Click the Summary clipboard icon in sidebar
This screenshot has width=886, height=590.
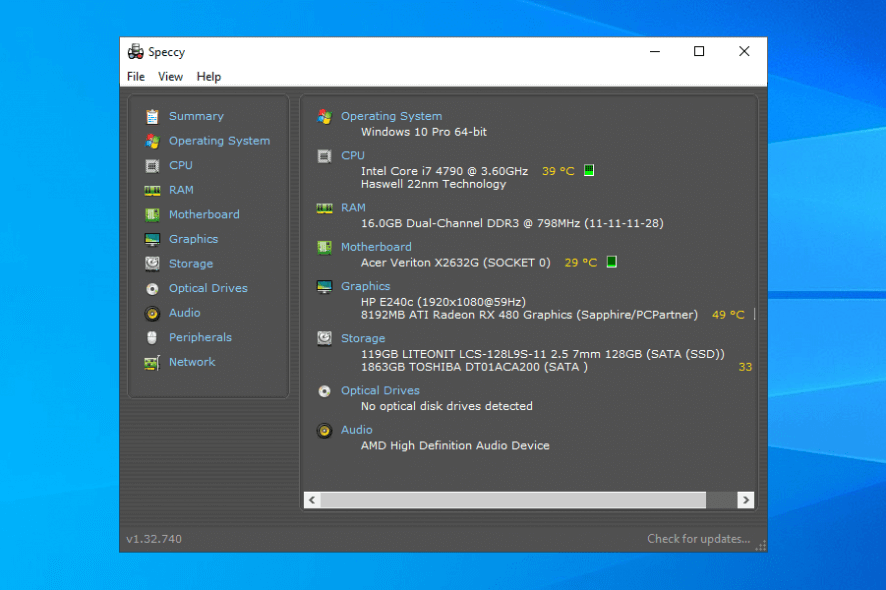pos(152,116)
